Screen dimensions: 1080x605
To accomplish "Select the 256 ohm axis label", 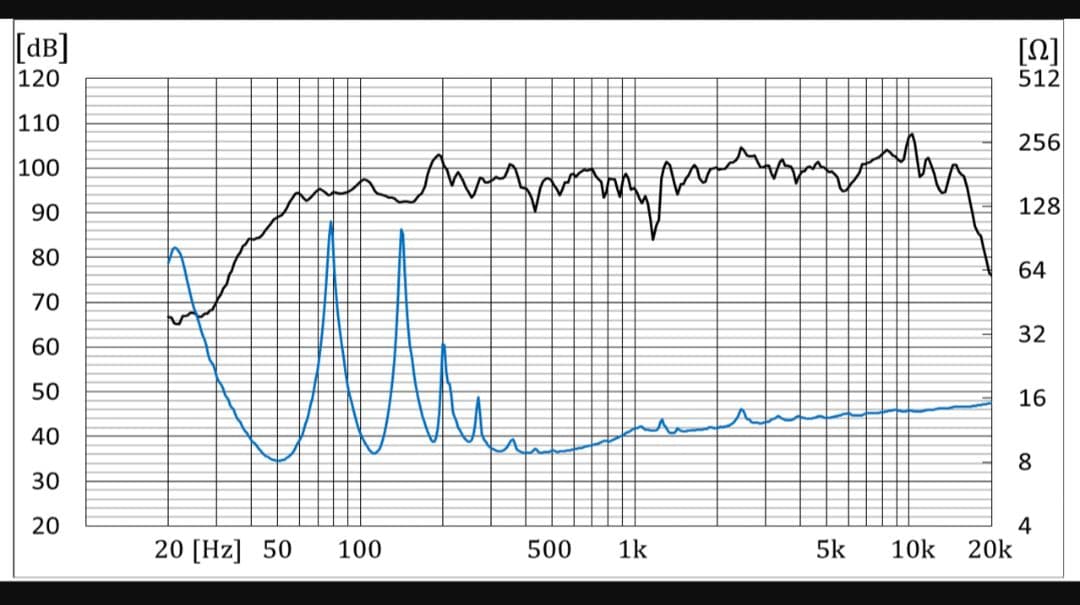I will (x=1038, y=143).
